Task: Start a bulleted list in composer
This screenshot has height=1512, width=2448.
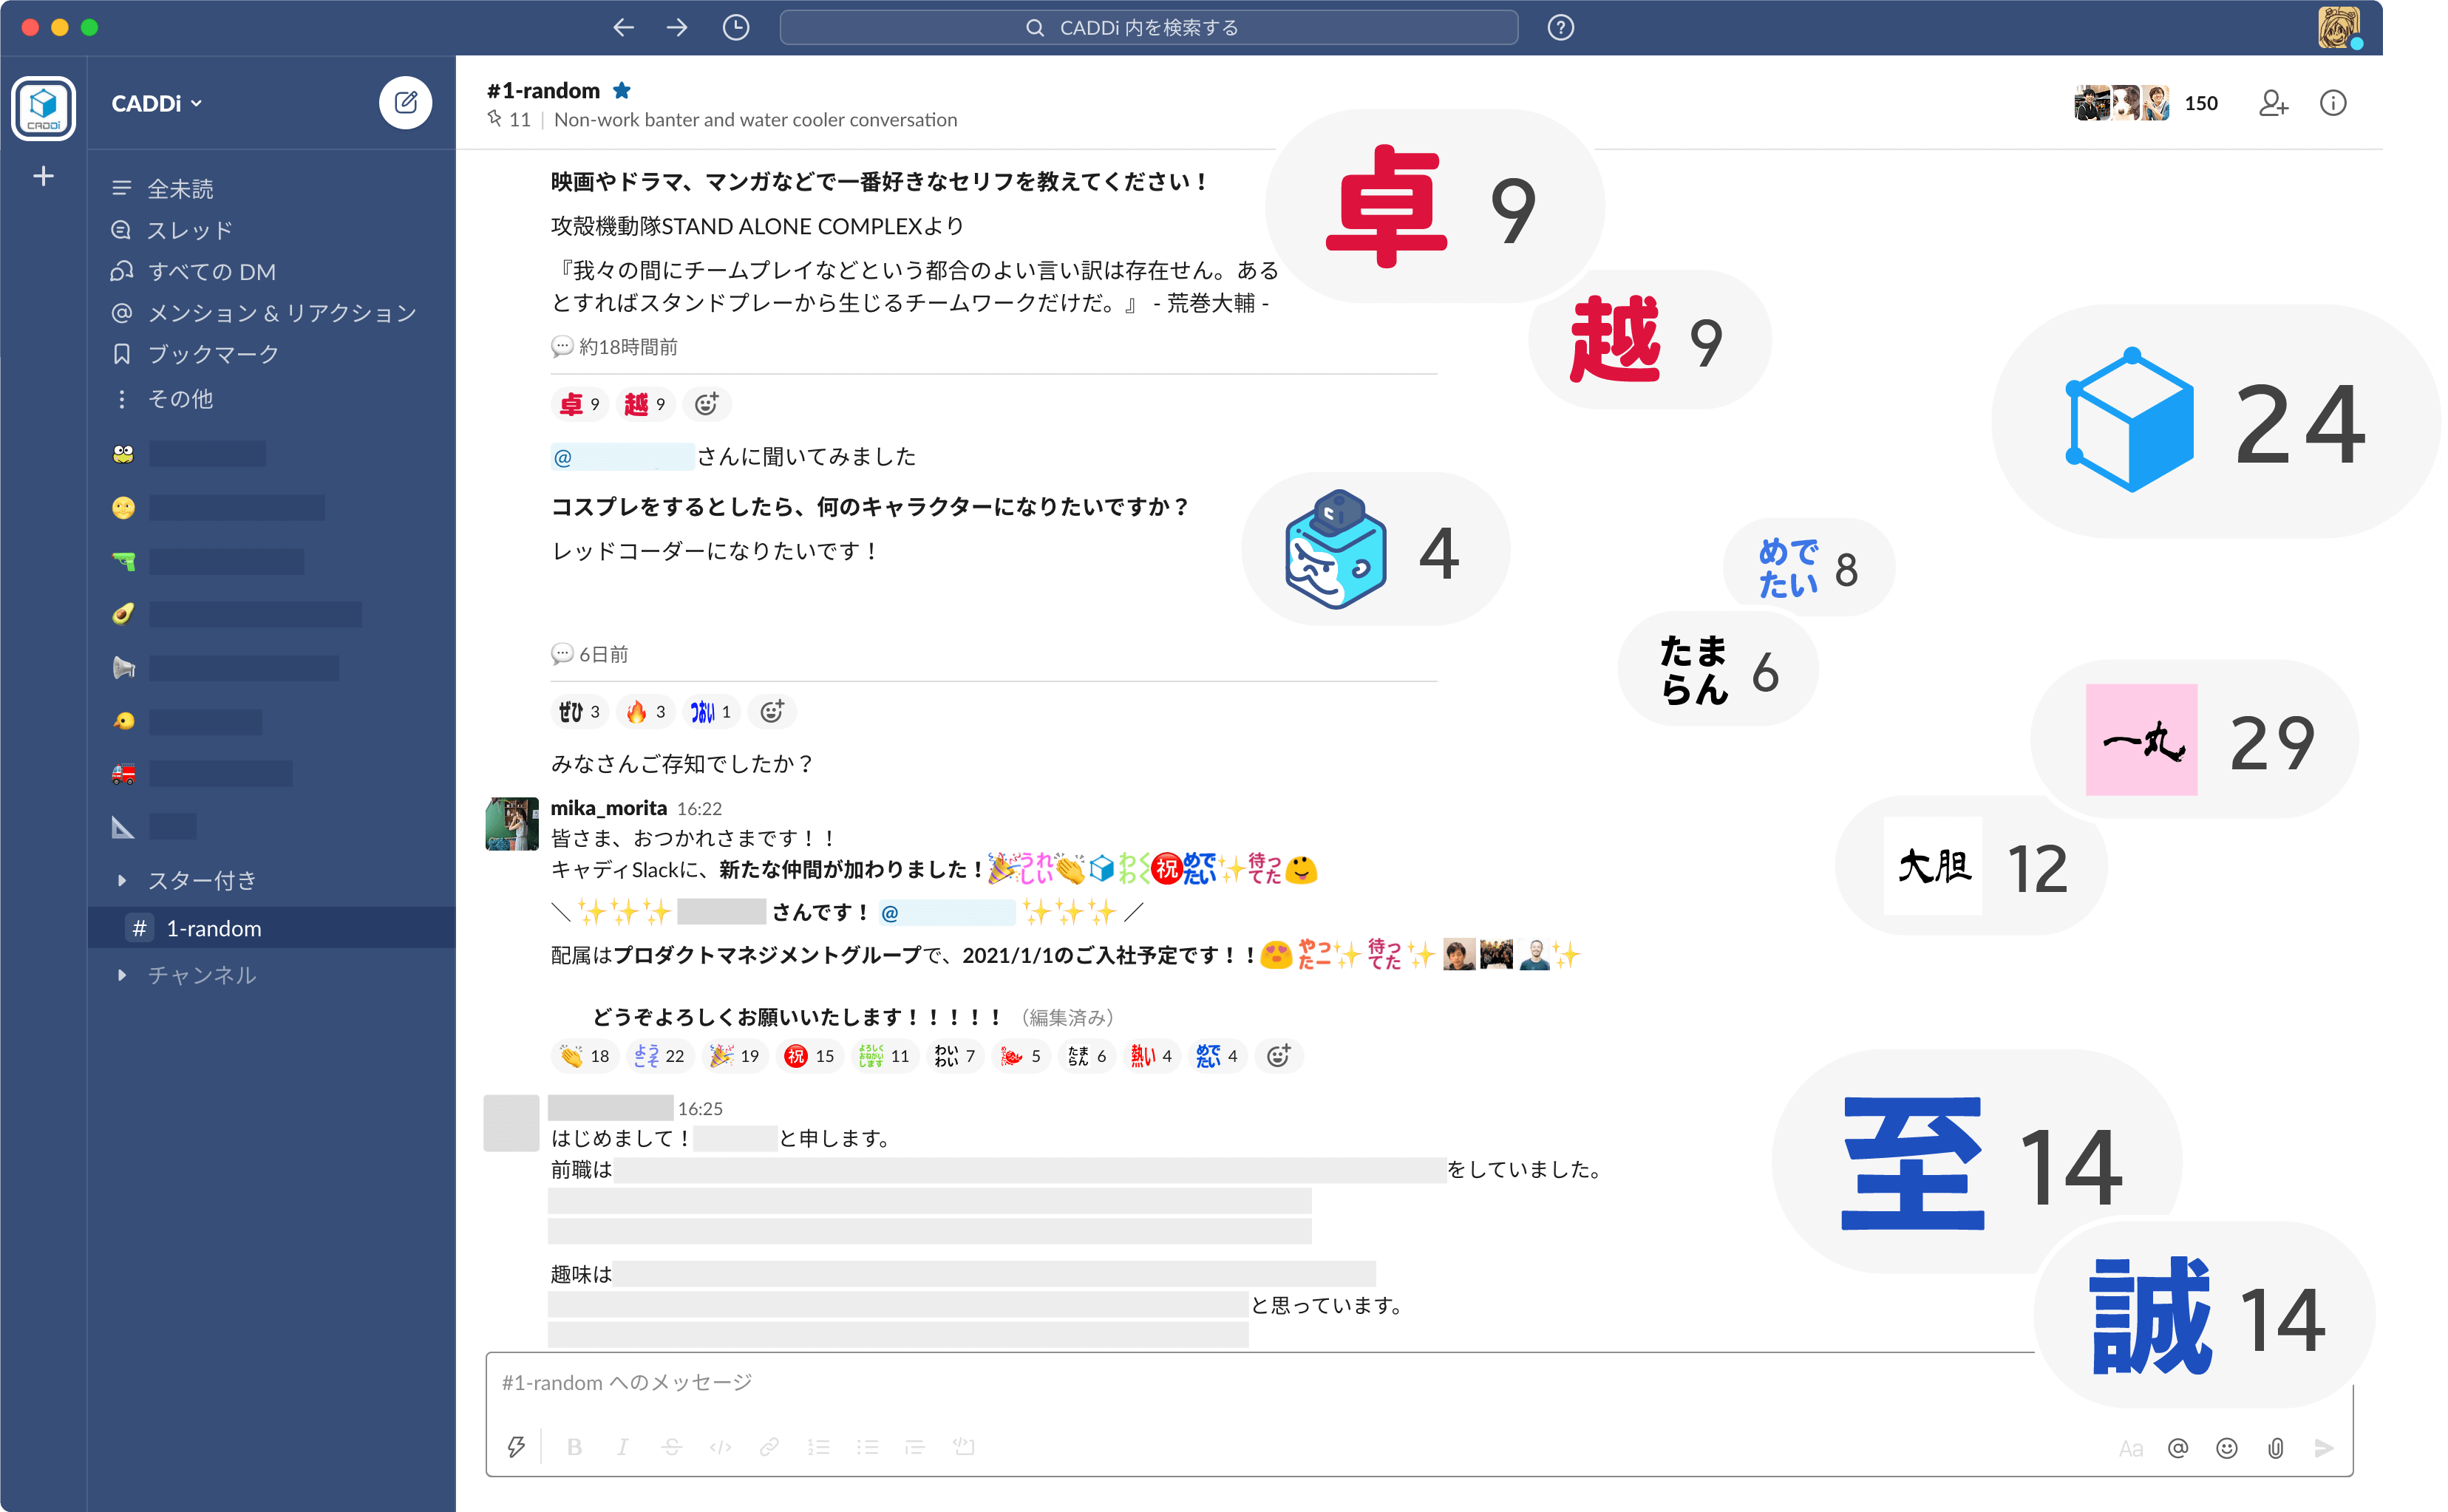Action: pyautogui.click(x=867, y=1447)
